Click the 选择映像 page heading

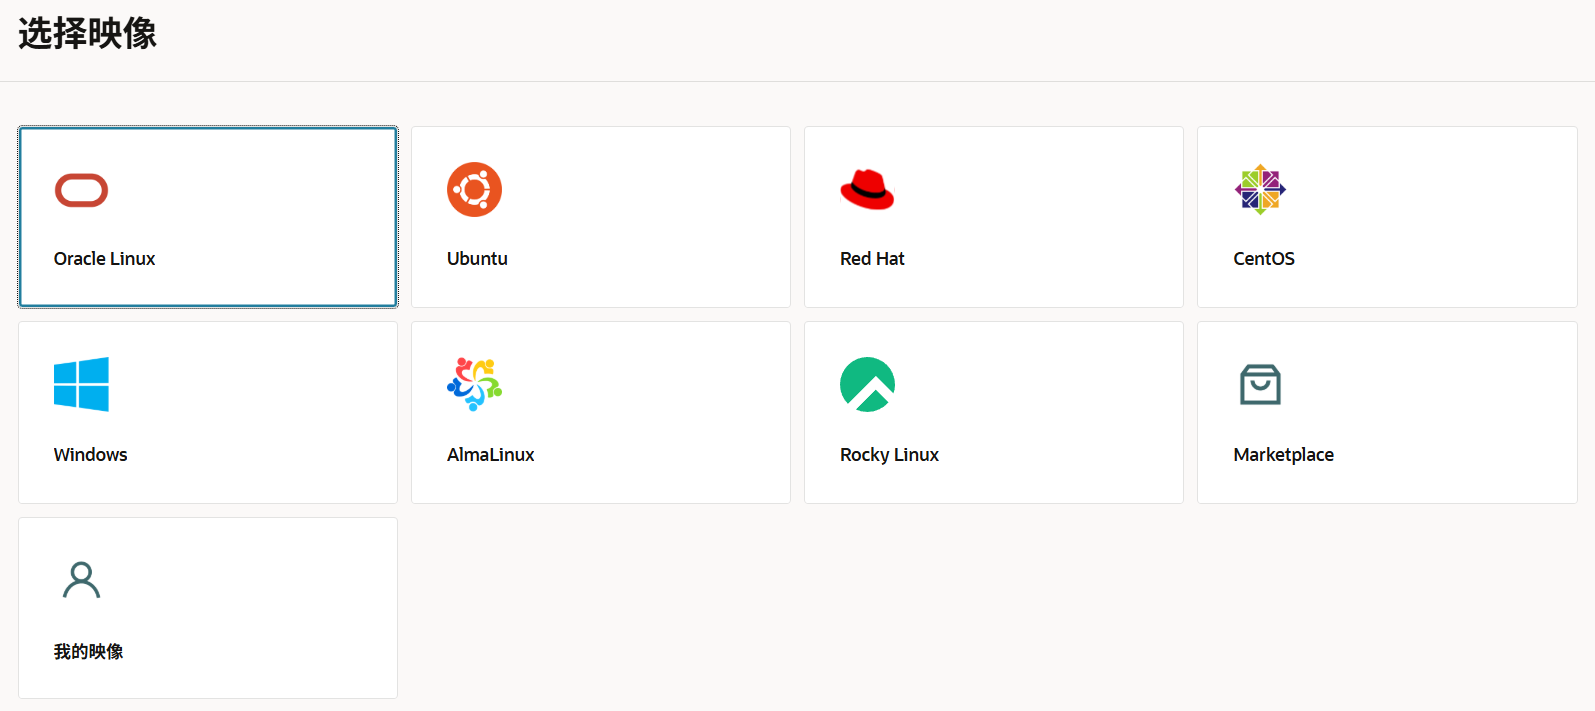[87, 34]
